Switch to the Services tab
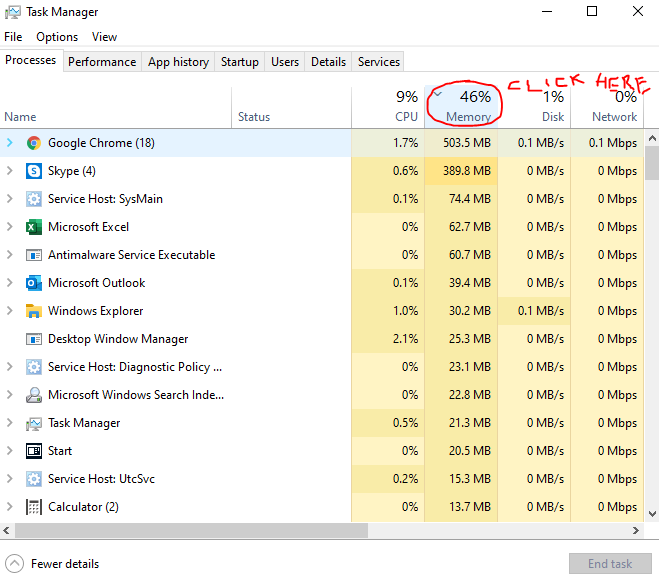 point(379,62)
